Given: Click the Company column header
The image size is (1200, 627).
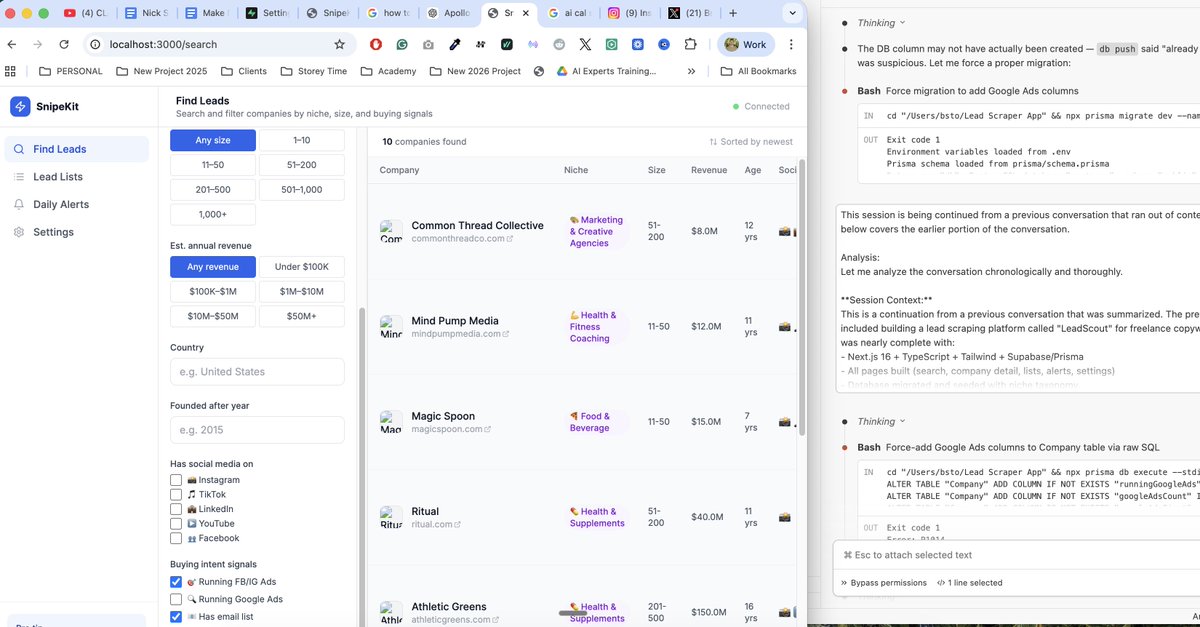Looking at the screenshot, I should (x=399, y=170).
